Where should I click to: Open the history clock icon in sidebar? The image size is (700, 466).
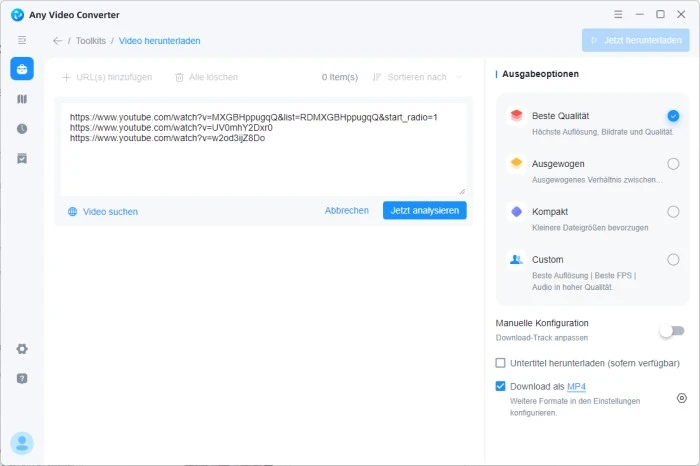22,129
